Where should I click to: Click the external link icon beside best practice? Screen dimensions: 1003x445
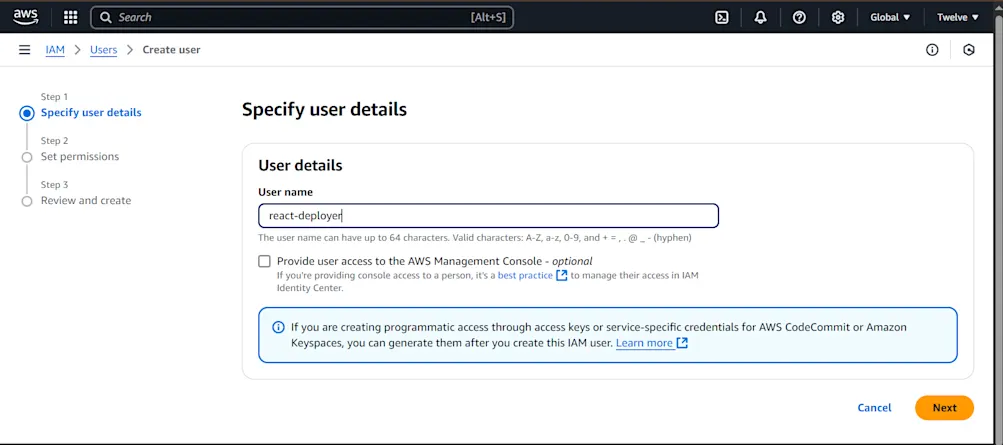[x=562, y=276]
